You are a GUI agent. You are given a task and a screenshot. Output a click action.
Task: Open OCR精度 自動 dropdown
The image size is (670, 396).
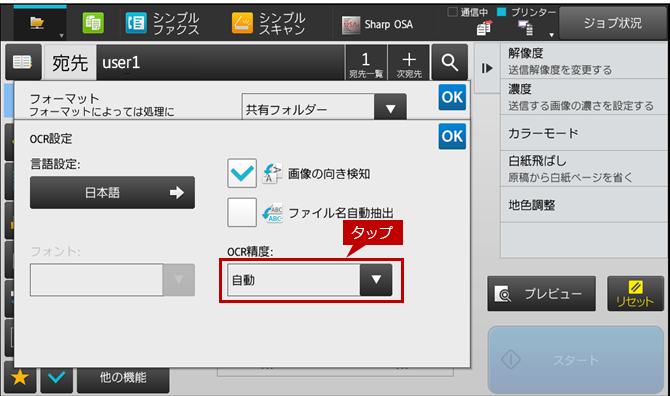[310, 280]
